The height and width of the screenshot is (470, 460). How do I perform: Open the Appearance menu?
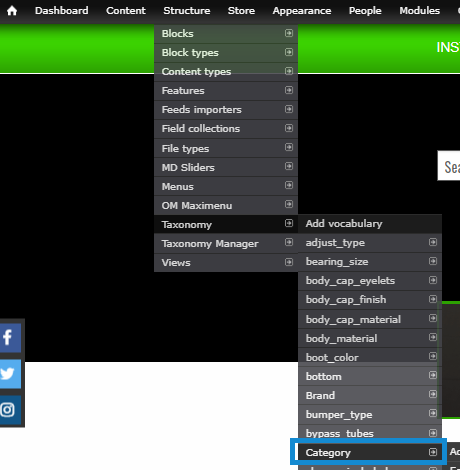pyautogui.click(x=302, y=11)
